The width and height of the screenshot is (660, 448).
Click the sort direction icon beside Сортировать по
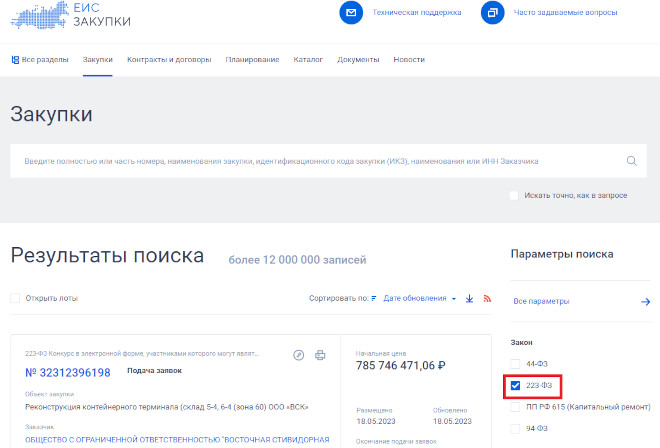coord(374,298)
